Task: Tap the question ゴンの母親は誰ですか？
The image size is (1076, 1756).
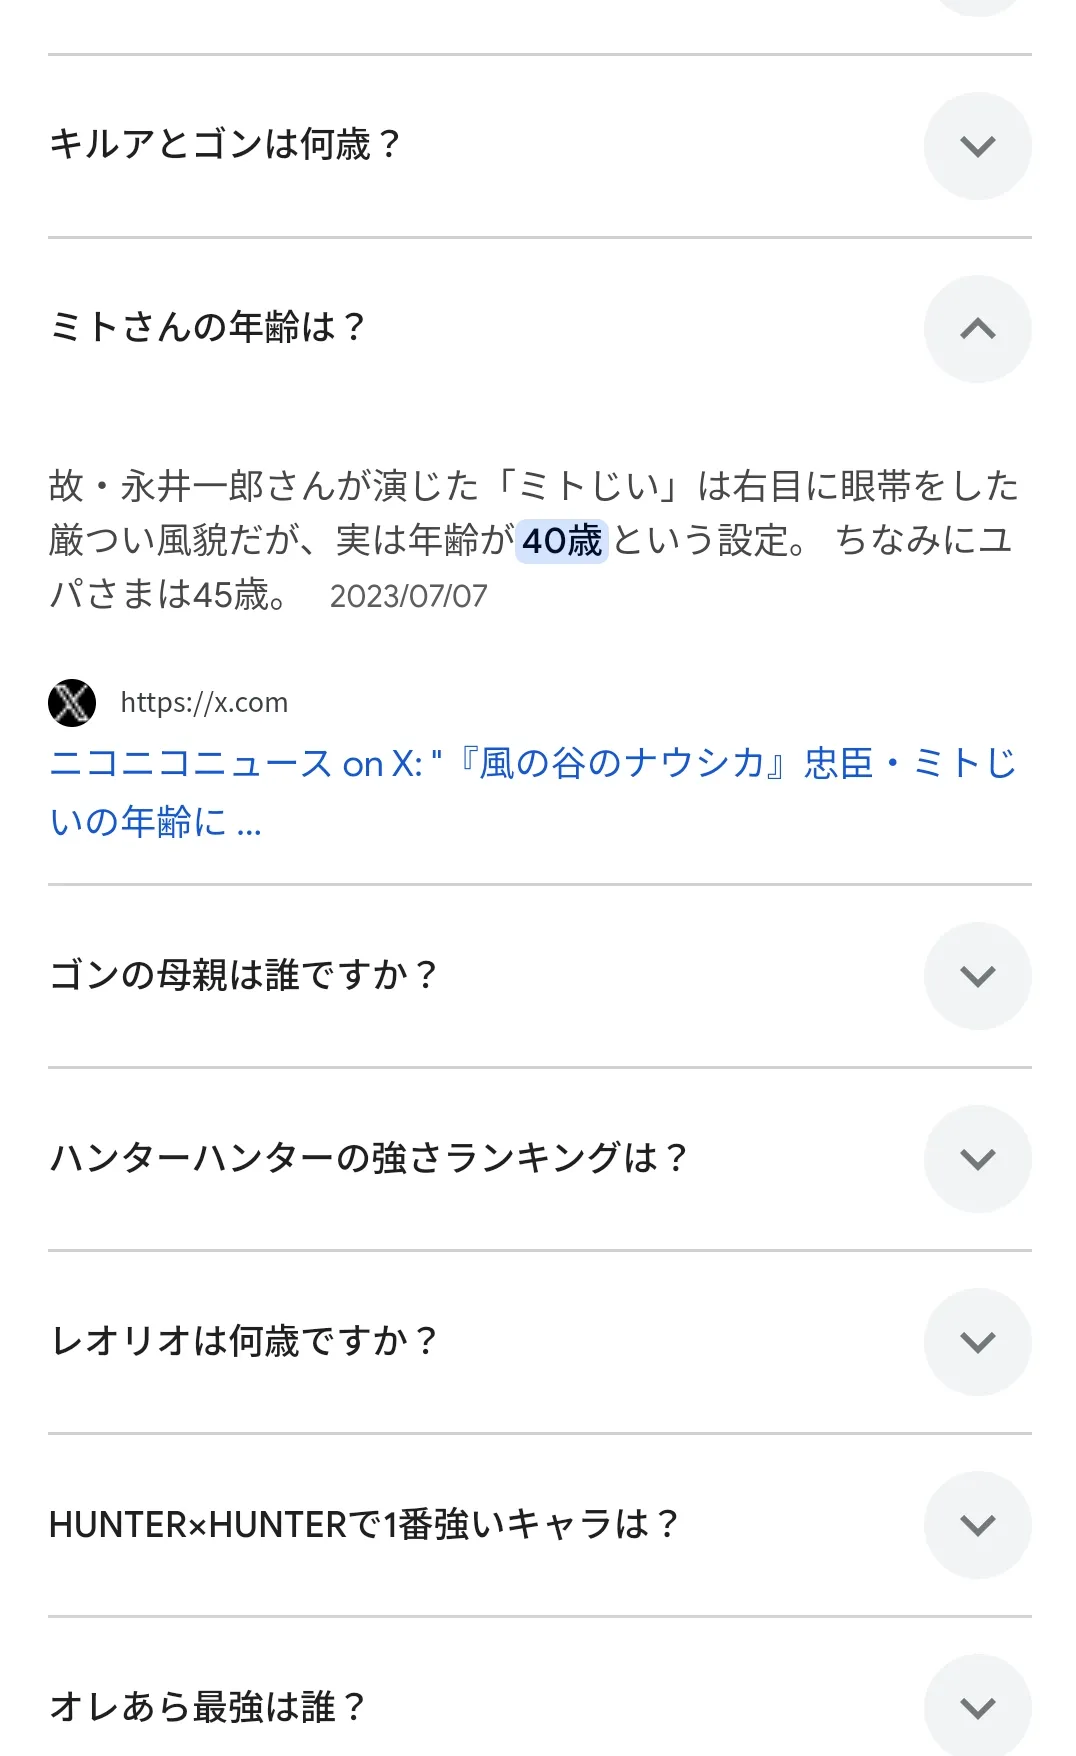Action: point(245,974)
